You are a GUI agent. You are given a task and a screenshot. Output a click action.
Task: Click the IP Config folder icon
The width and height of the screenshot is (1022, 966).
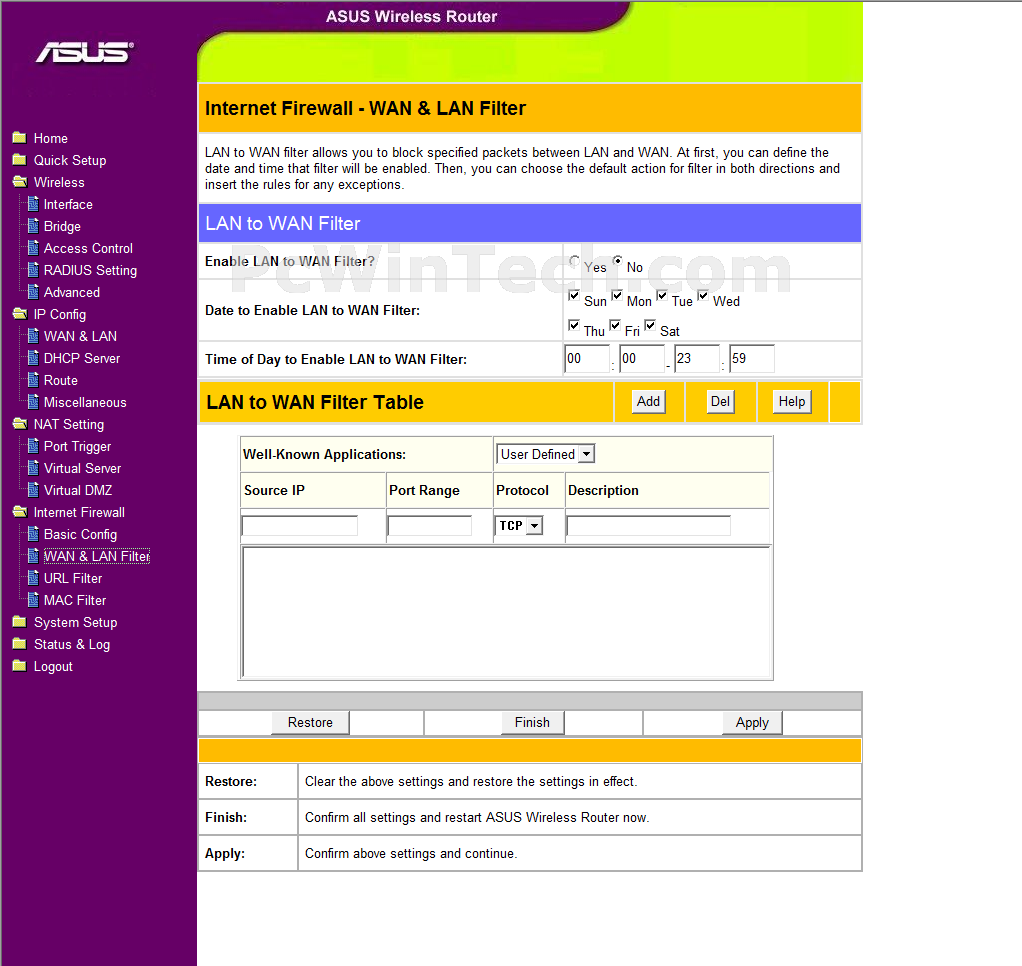[x=20, y=314]
